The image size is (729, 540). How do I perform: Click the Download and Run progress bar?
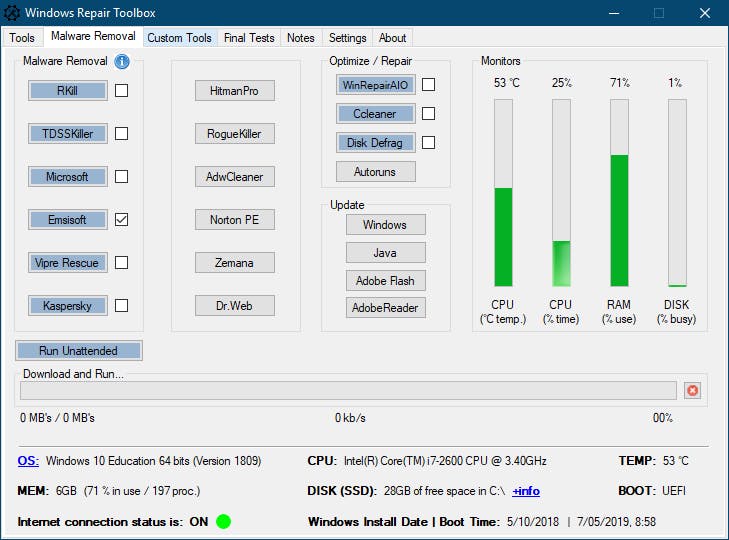tap(348, 391)
